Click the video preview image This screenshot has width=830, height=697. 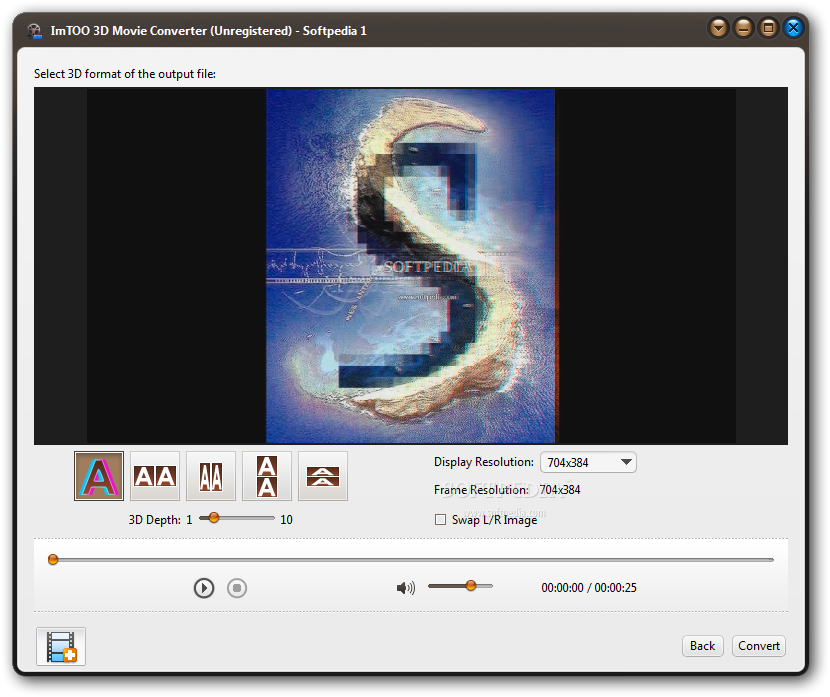tap(411, 266)
